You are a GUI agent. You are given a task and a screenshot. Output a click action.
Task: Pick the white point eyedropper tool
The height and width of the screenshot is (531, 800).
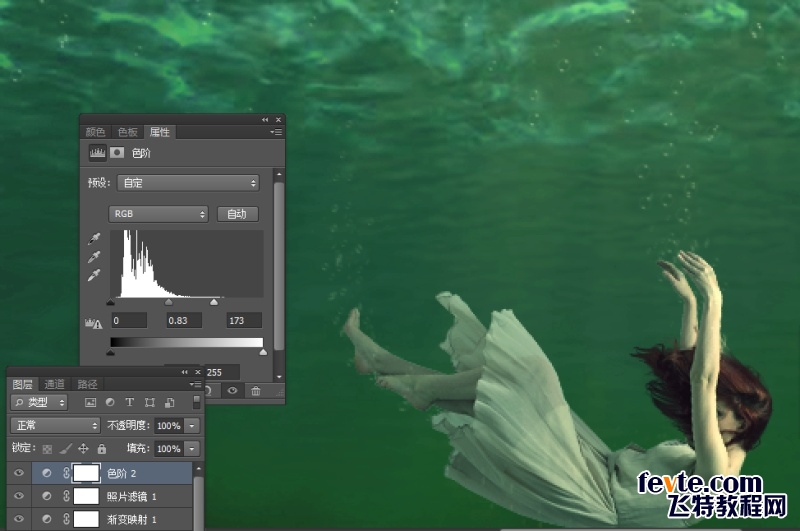[x=95, y=274]
